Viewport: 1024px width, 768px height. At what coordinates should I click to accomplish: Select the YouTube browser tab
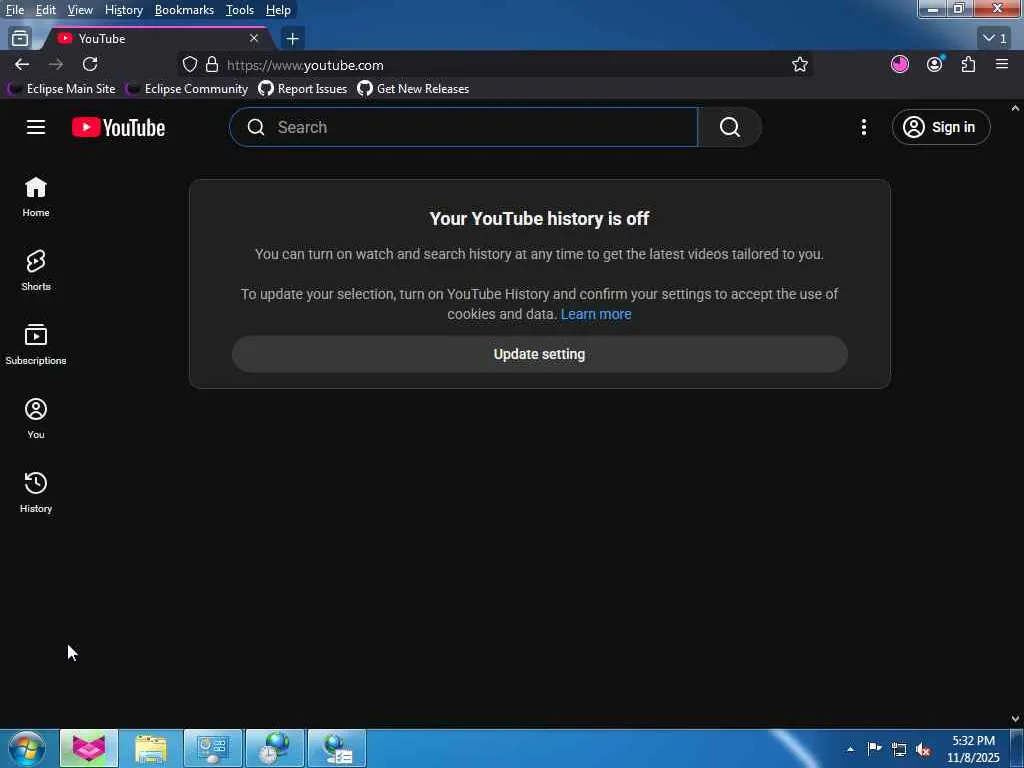[157, 39]
